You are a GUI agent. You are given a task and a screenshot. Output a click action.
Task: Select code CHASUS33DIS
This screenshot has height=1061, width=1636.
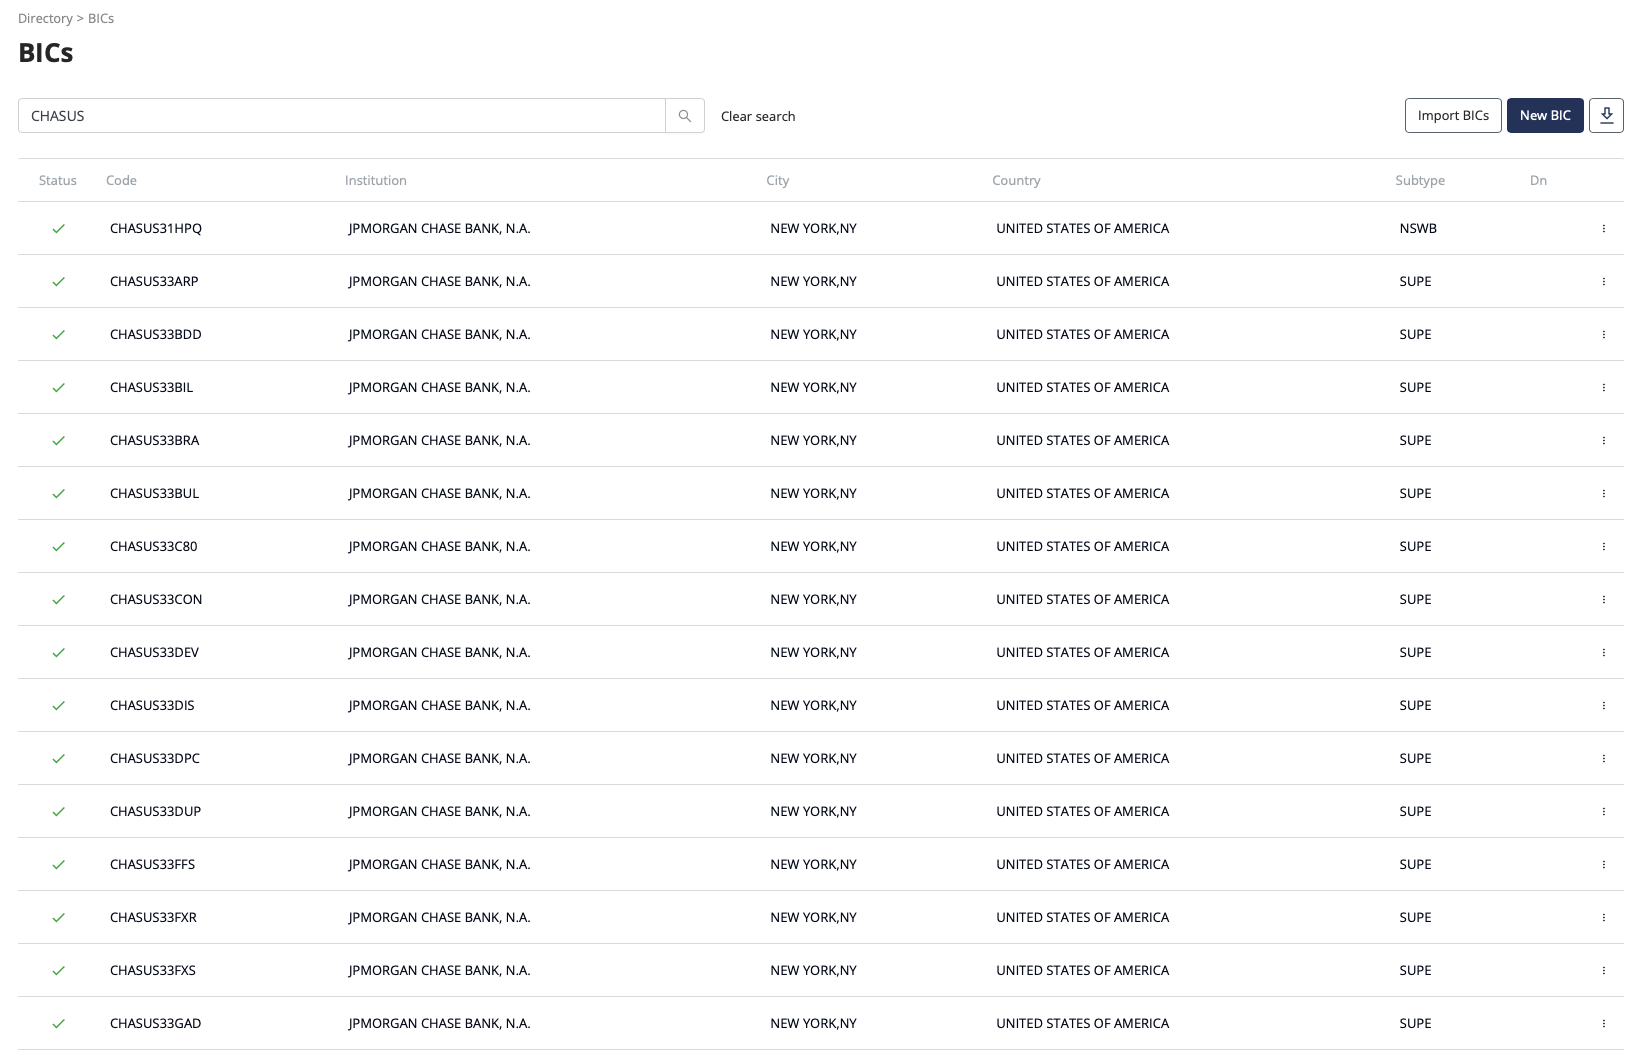click(152, 706)
